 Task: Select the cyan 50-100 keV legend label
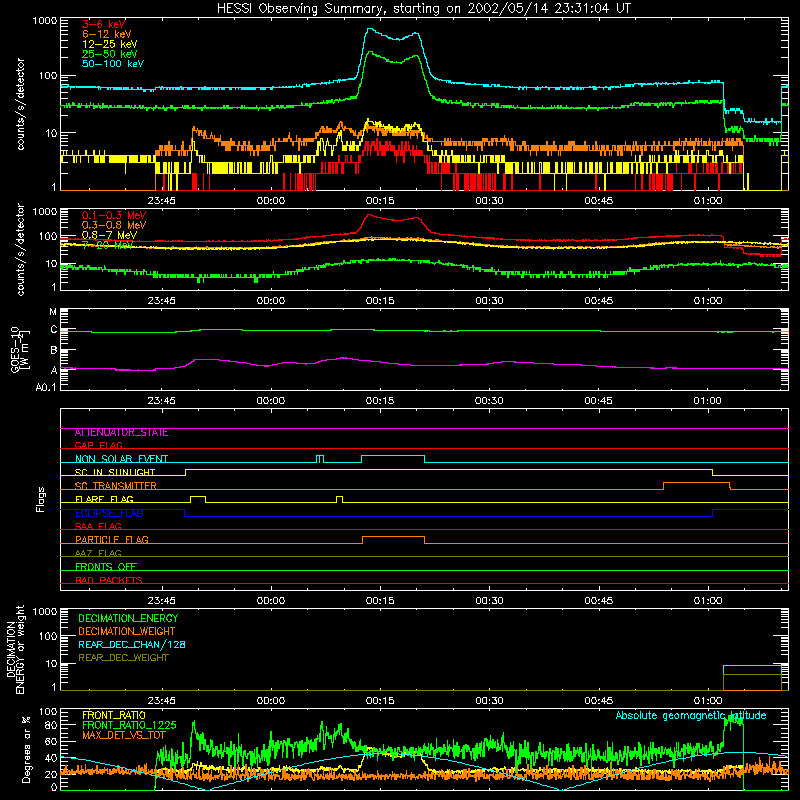click(113, 64)
